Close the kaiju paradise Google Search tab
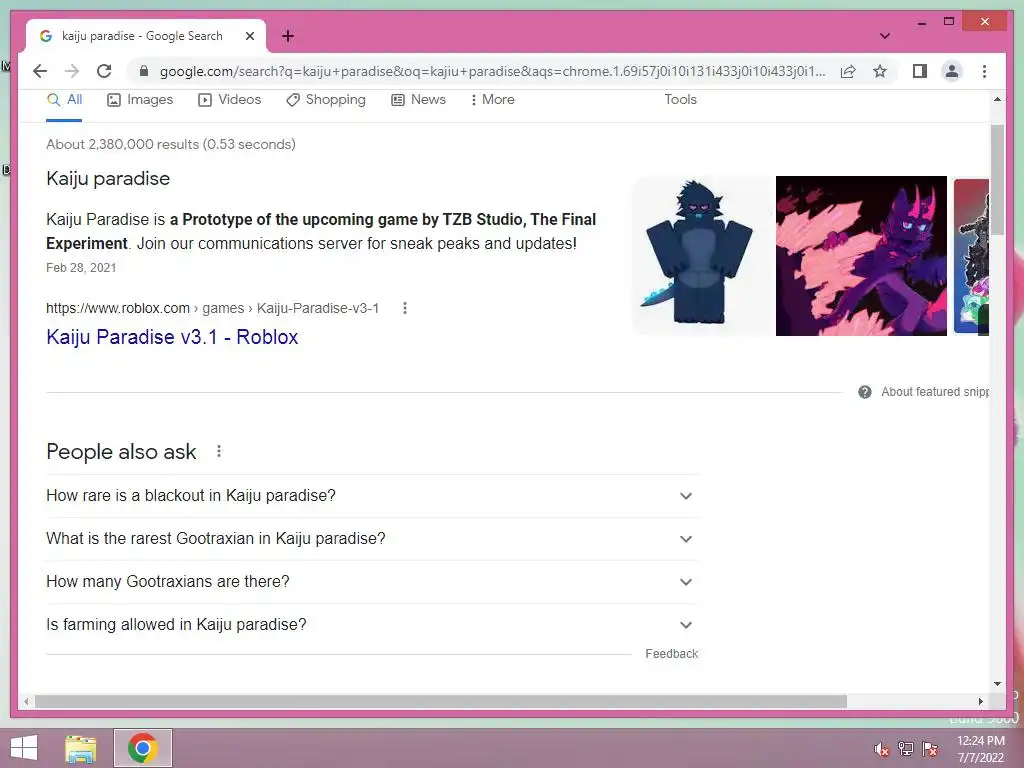 249,36
